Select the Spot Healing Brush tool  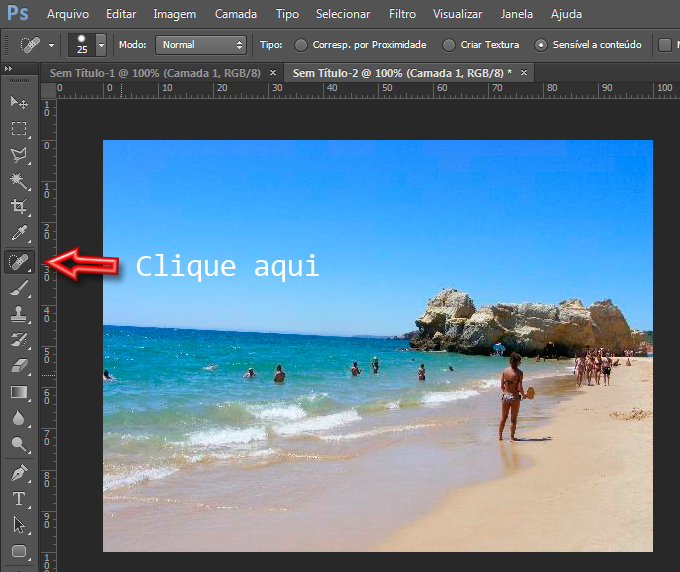click(19, 262)
